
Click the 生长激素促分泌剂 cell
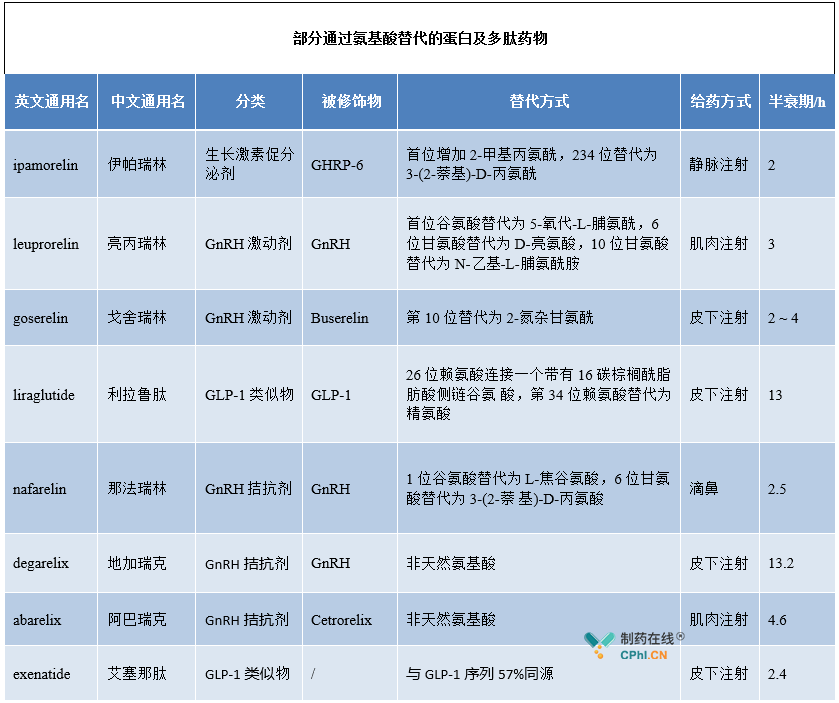(x=249, y=164)
